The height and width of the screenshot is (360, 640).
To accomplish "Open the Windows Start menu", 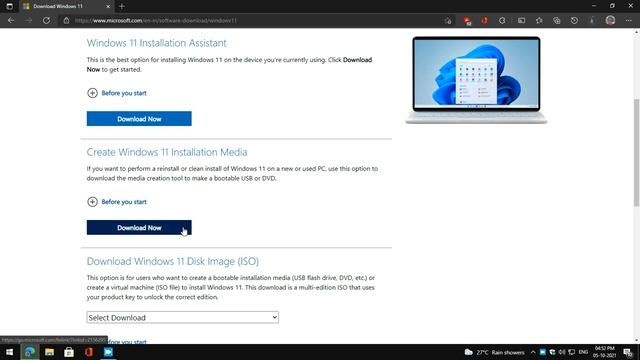I will point(9,352).
